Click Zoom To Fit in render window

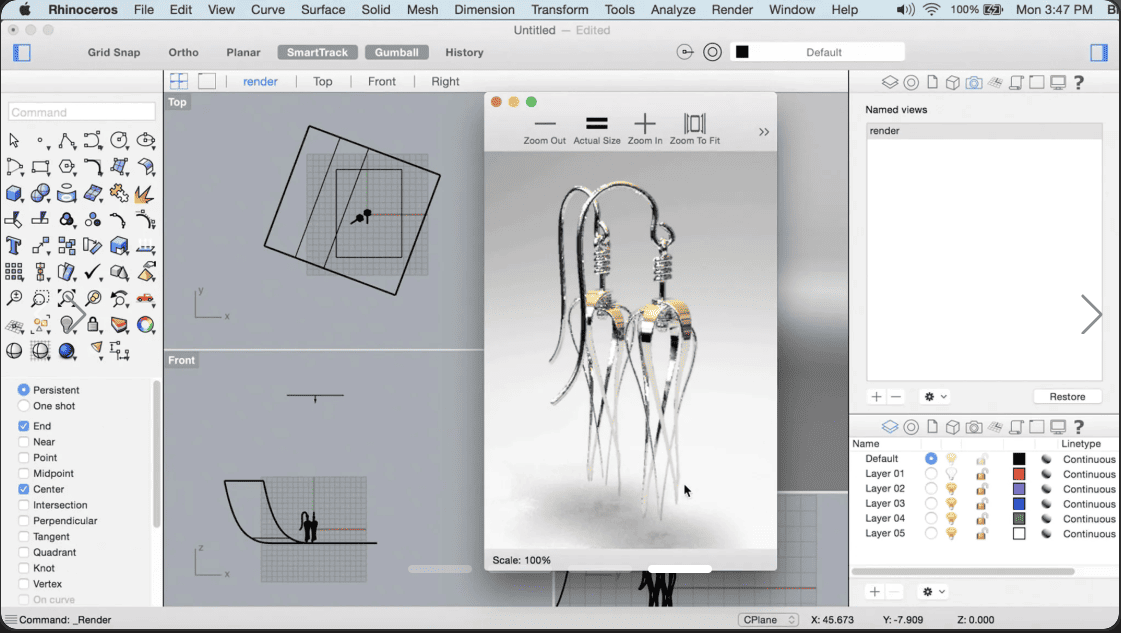coord(694,129)
